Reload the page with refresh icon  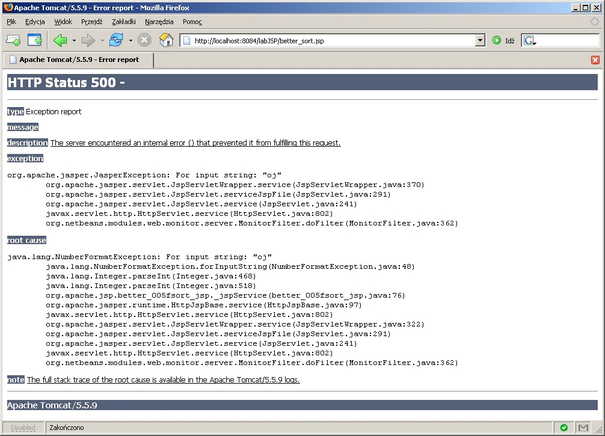(116, 40)
